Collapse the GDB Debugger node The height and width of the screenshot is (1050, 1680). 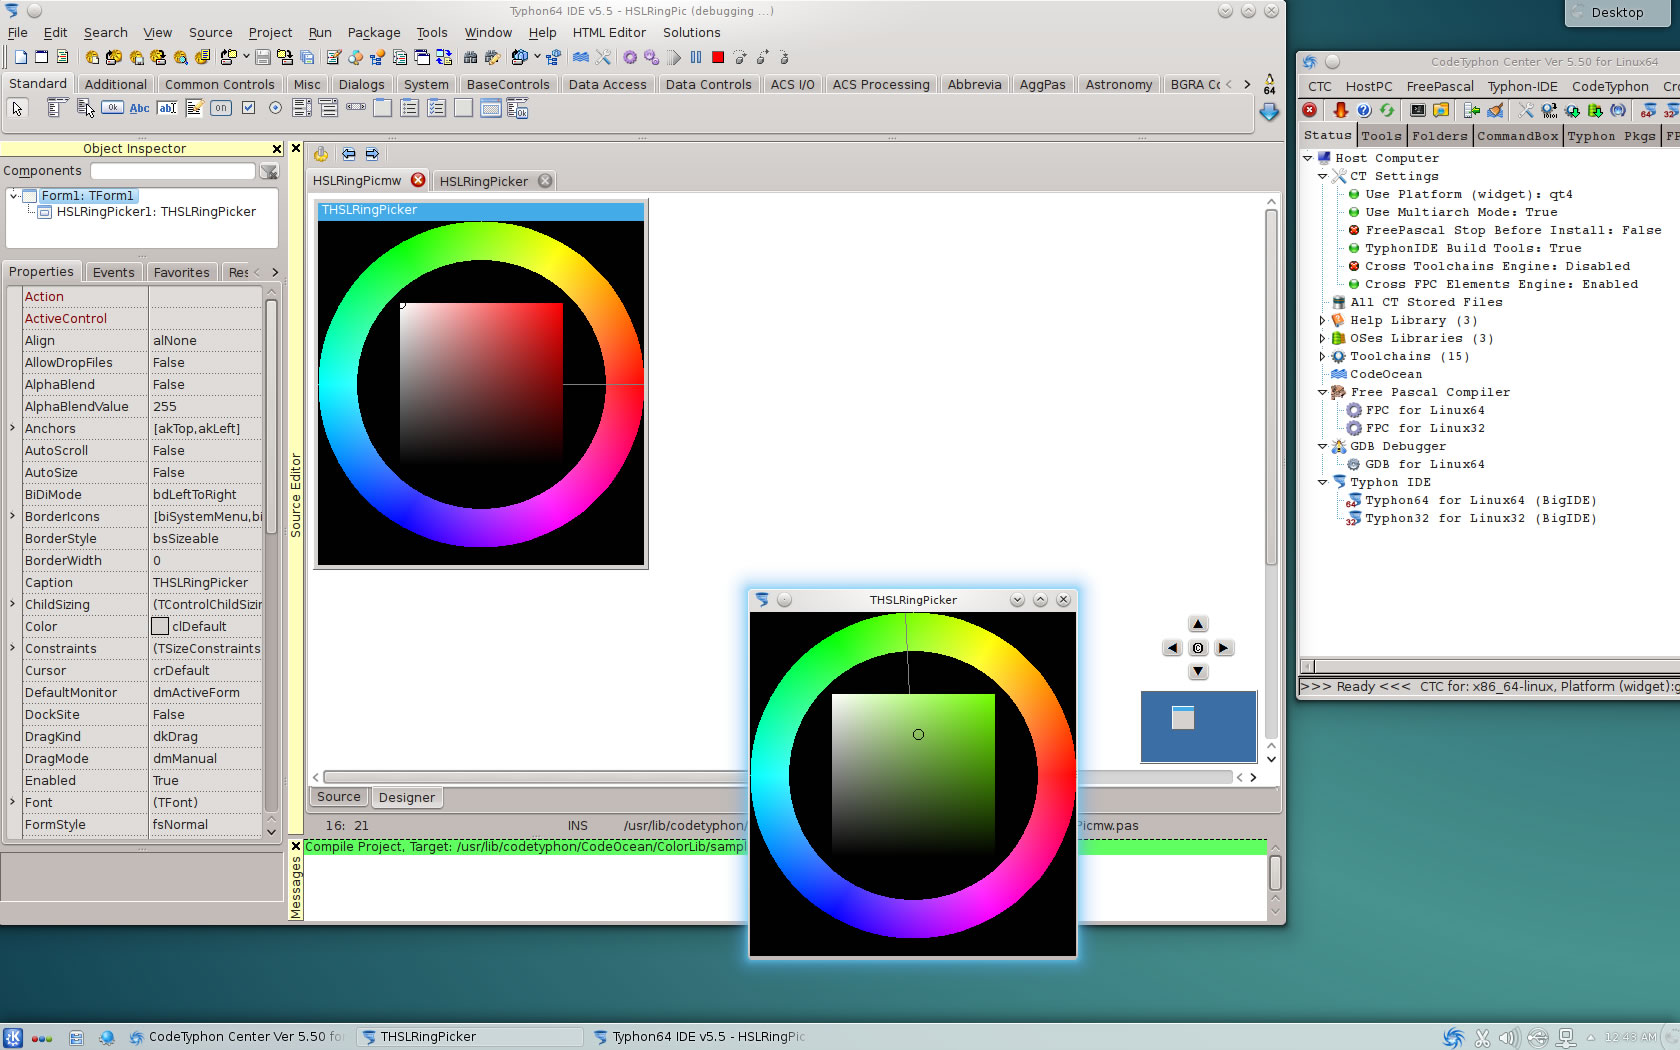coord(1322,446)
